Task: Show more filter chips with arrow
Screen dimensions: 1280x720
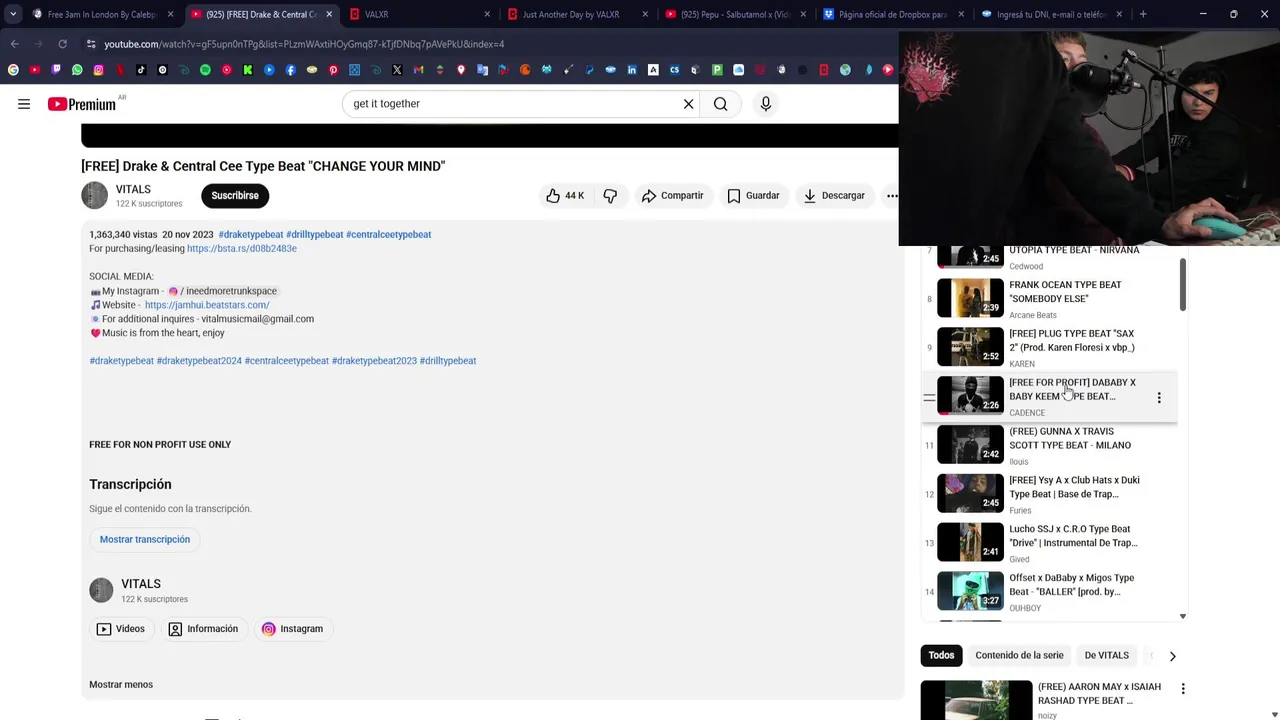Action: 1172,656
